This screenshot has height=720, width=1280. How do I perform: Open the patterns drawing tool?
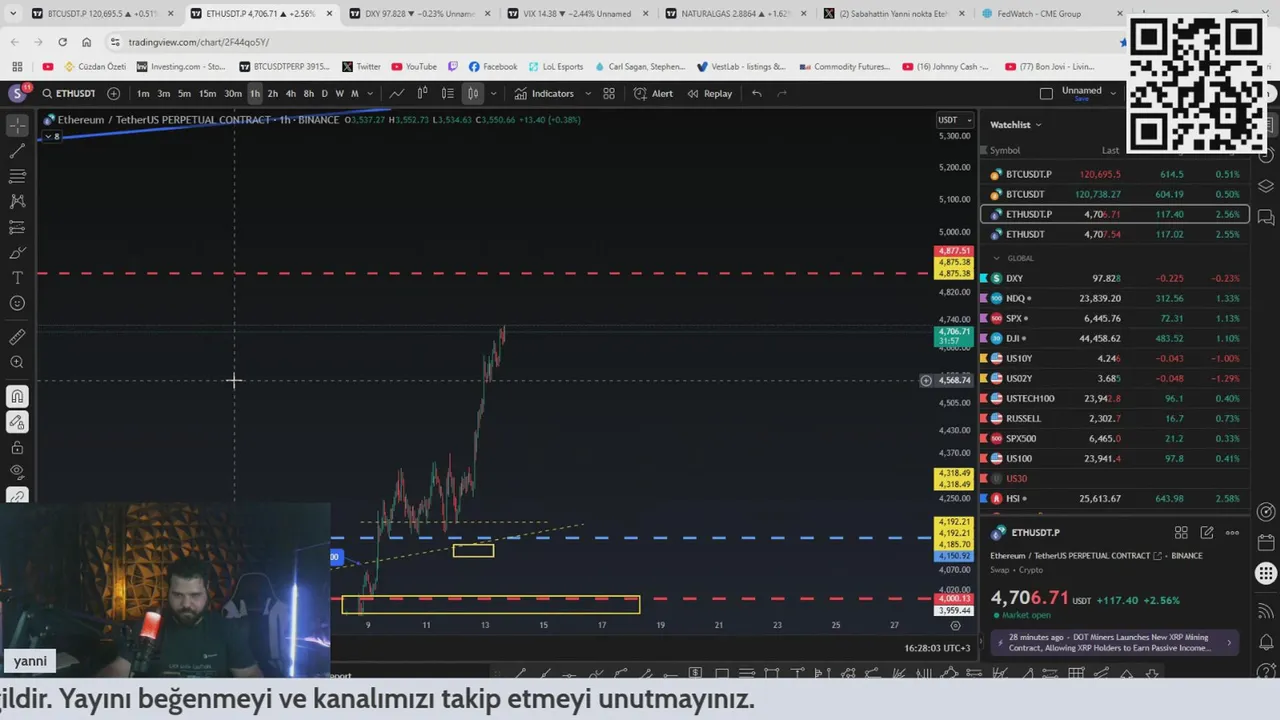[x=17, y=202]
